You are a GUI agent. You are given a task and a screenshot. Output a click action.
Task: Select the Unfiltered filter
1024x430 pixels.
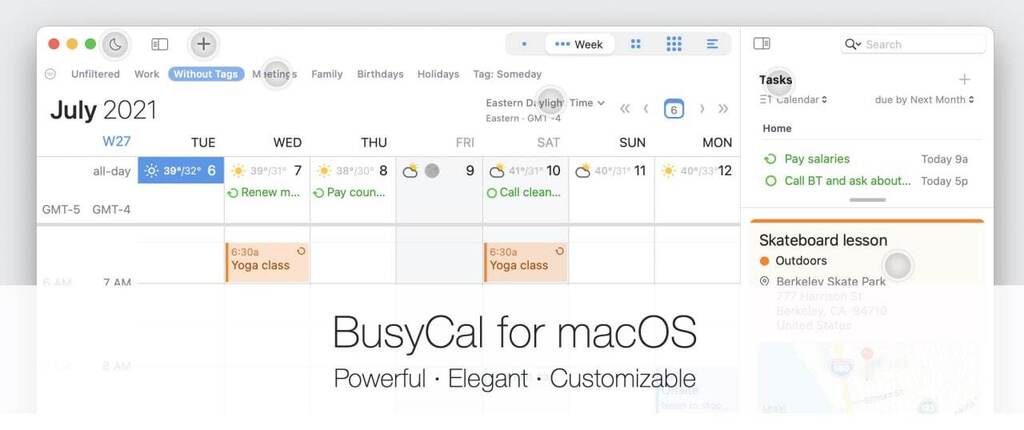click(95, 74)
